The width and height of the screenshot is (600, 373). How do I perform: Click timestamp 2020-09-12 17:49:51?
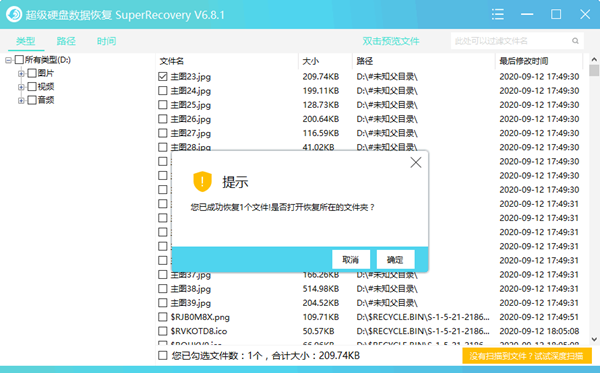(539, 317)
